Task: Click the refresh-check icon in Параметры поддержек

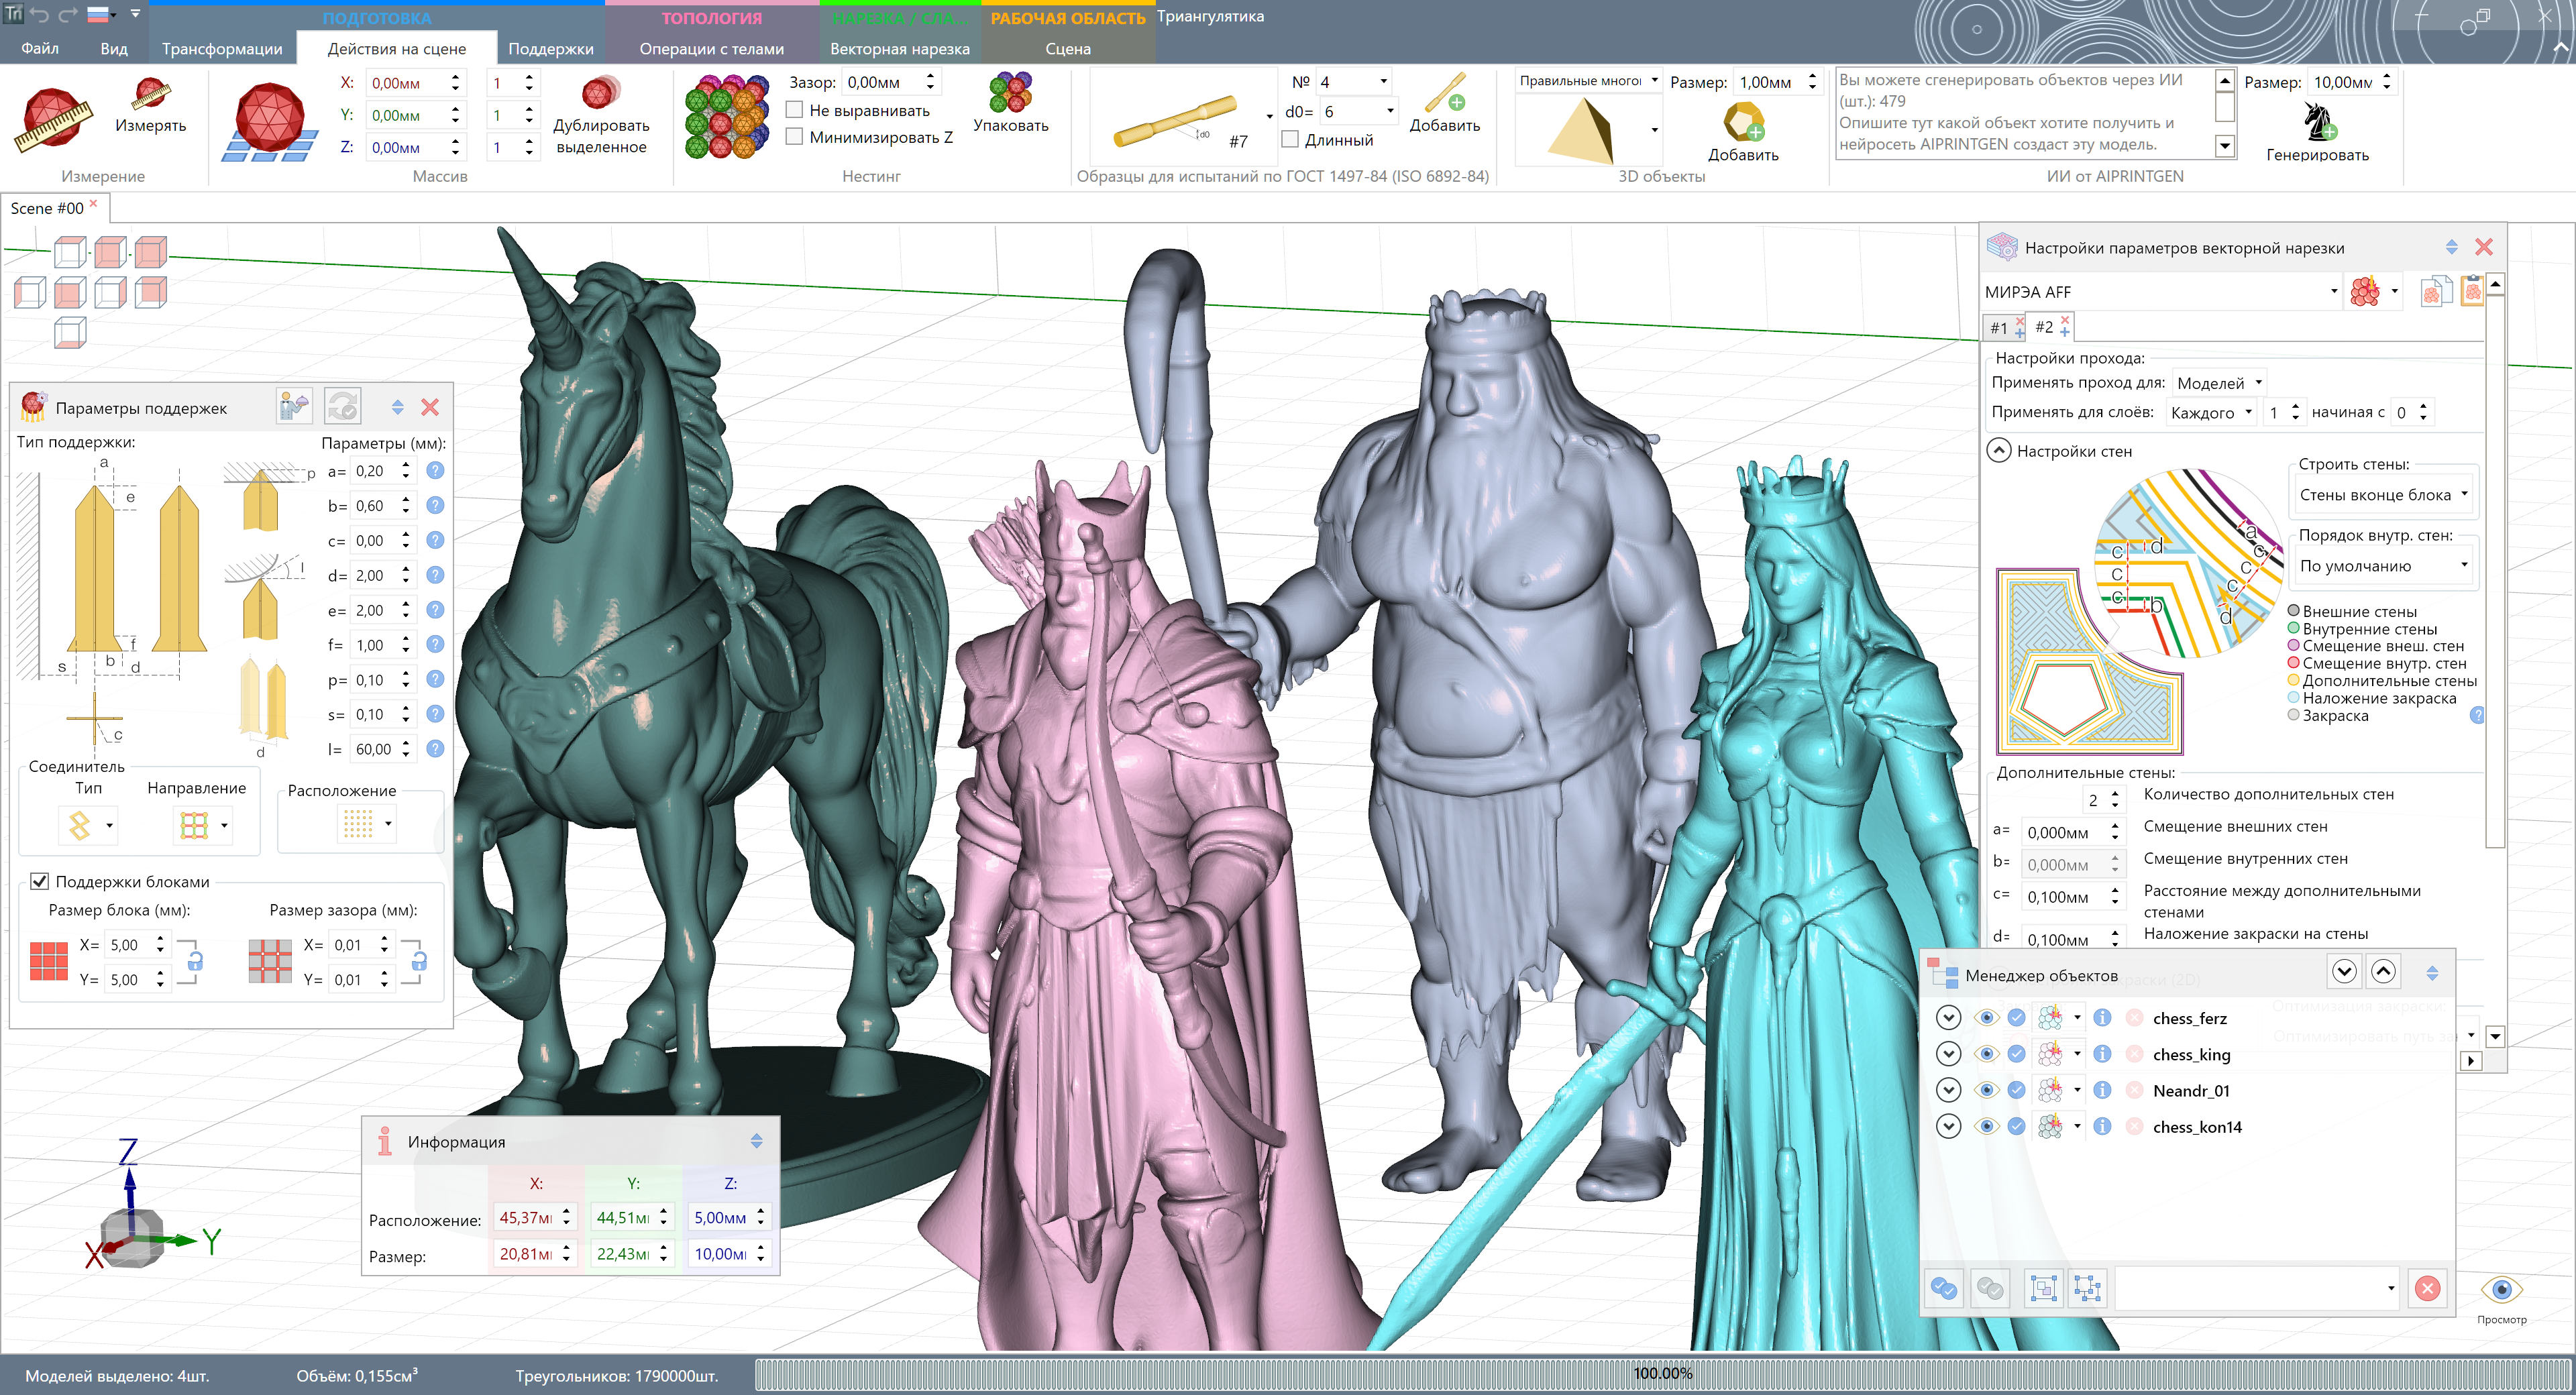Action: pyautogui.click(x=343, y=406)
